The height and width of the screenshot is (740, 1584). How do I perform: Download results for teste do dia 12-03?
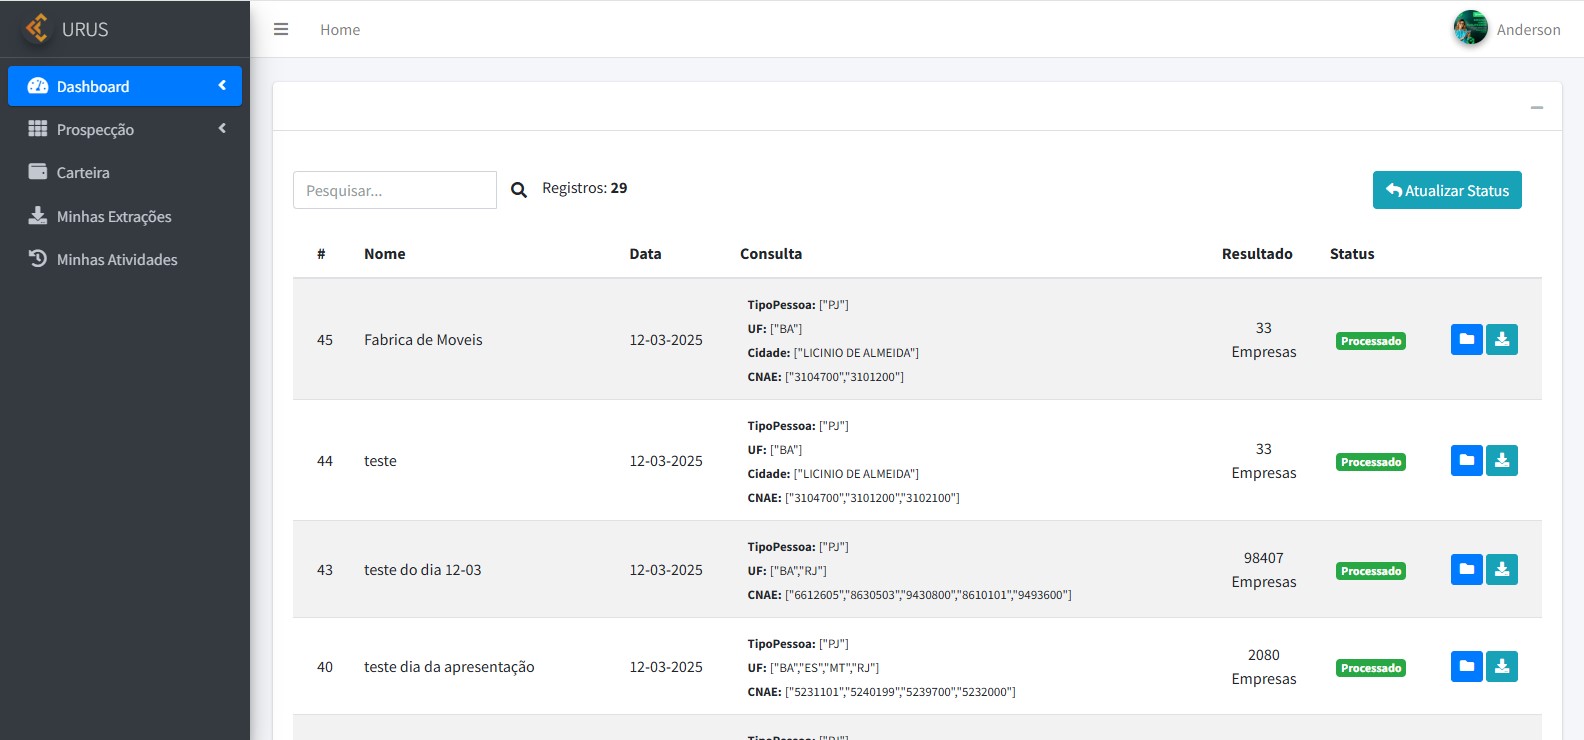(x=1501, y=570)
